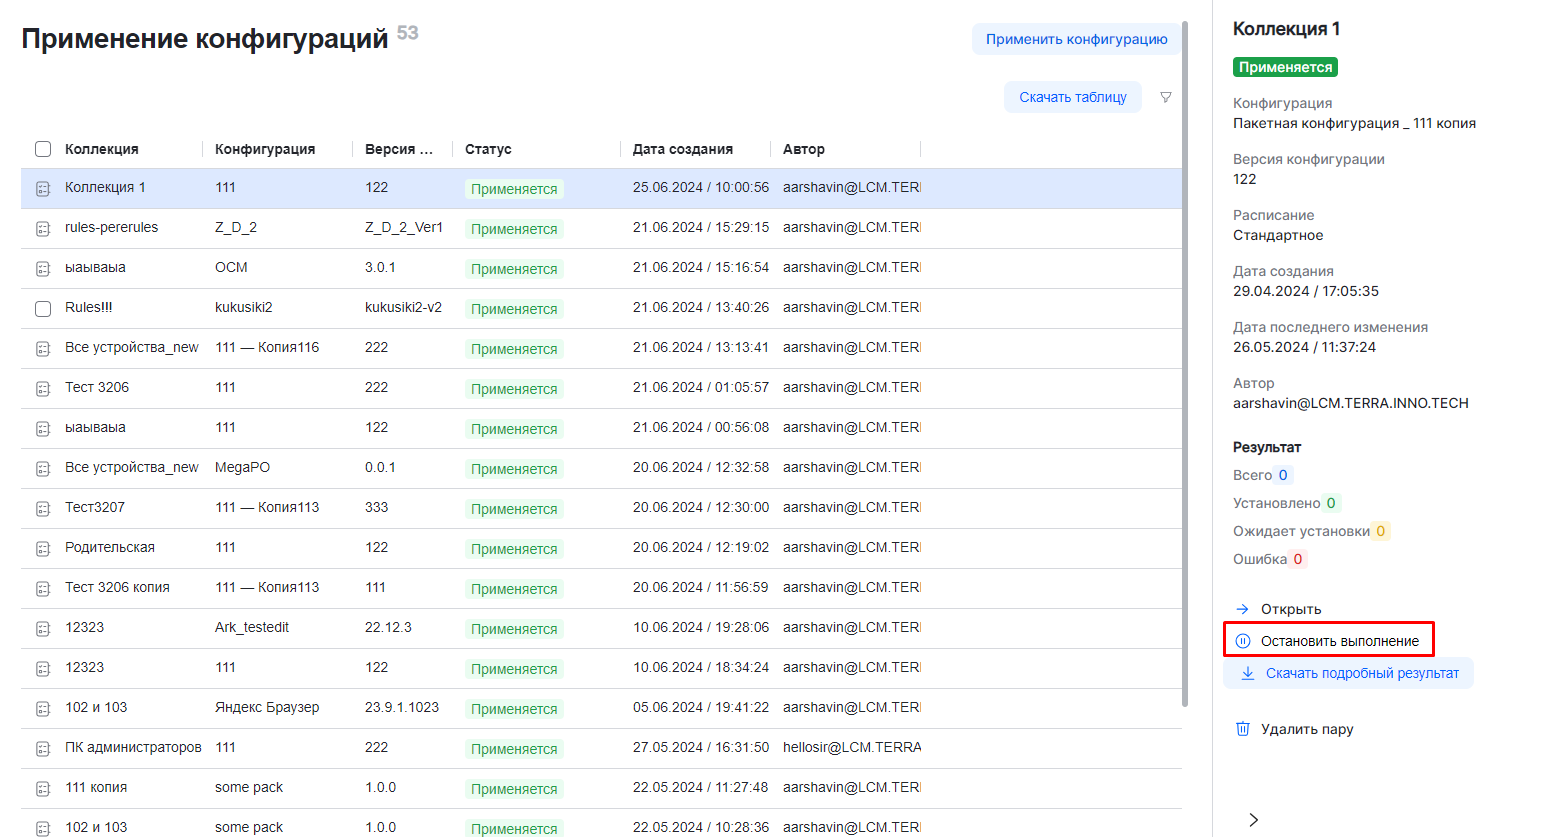Click the download icon for detailed result
Screen dimensions: 1560x837
click(1248, 673)
